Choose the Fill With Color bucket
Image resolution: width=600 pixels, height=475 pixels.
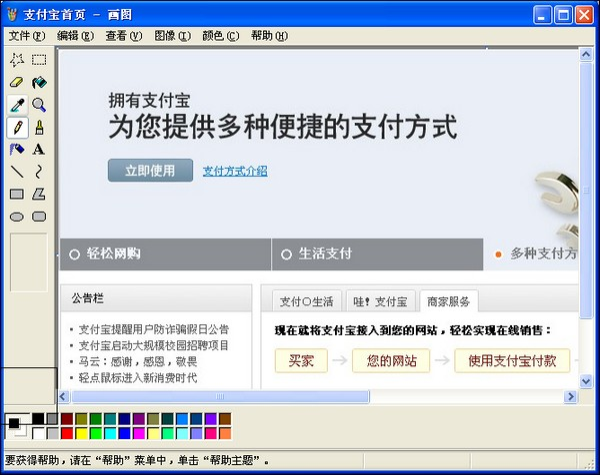tap(39, 82)
